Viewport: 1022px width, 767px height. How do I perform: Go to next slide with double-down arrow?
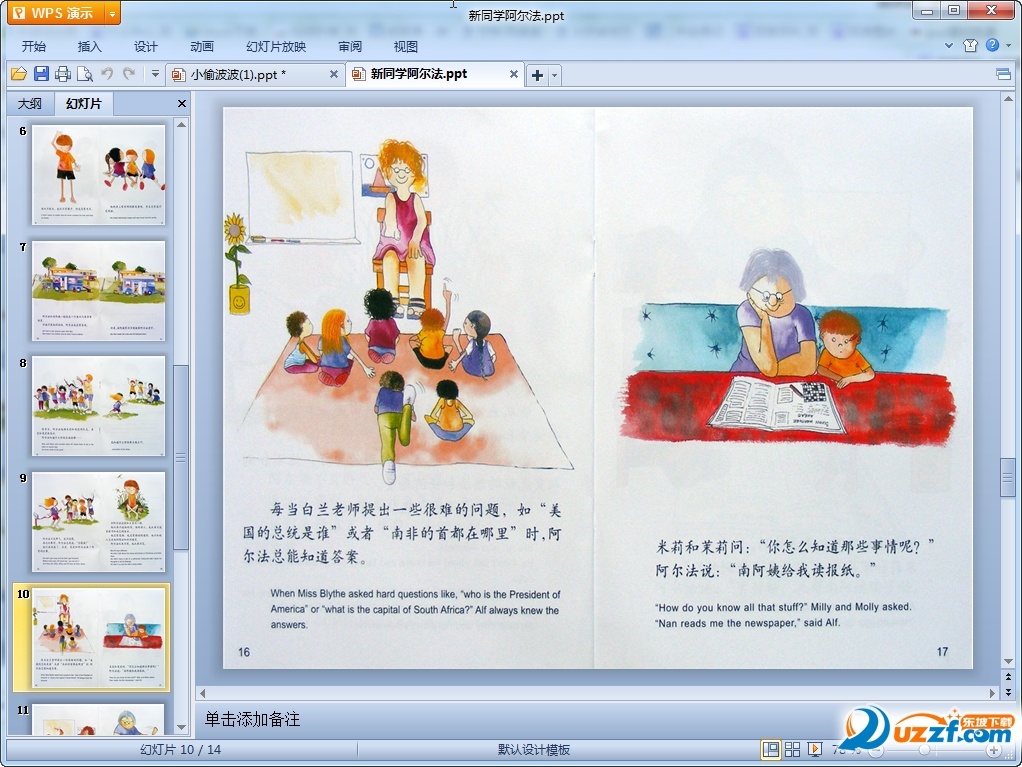point(1008,692)
